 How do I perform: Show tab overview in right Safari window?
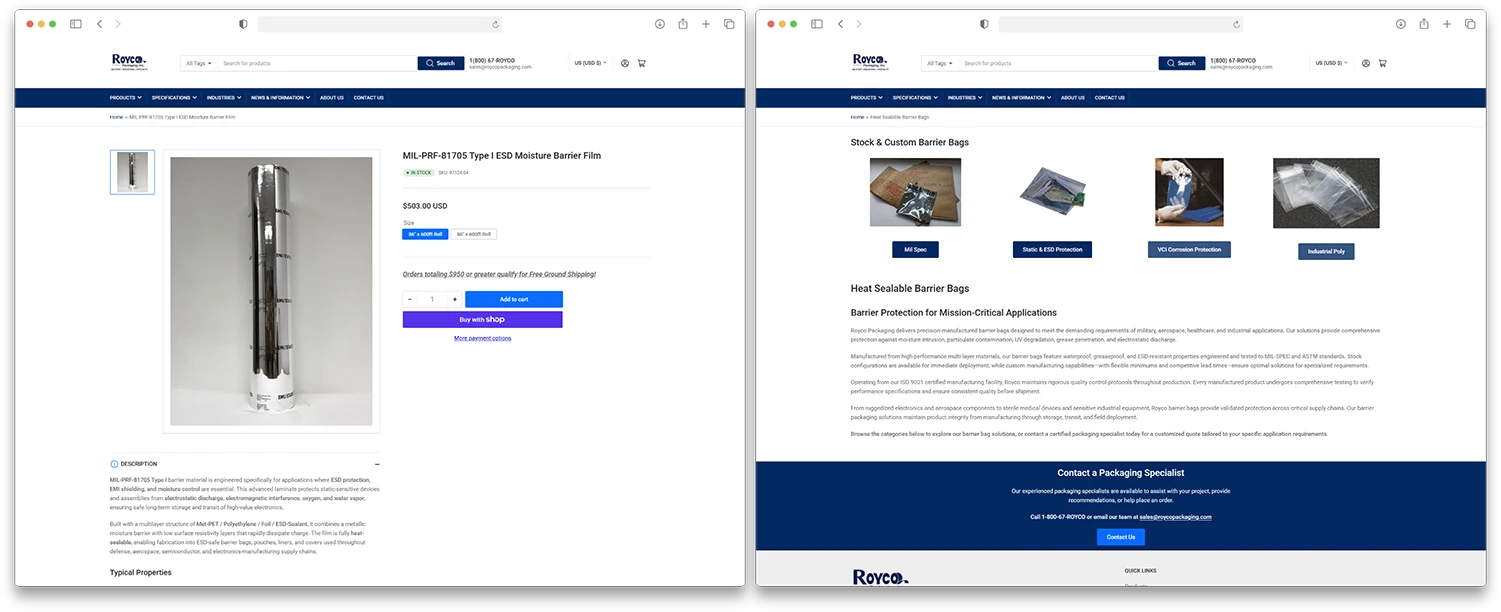pos(1470,24)
